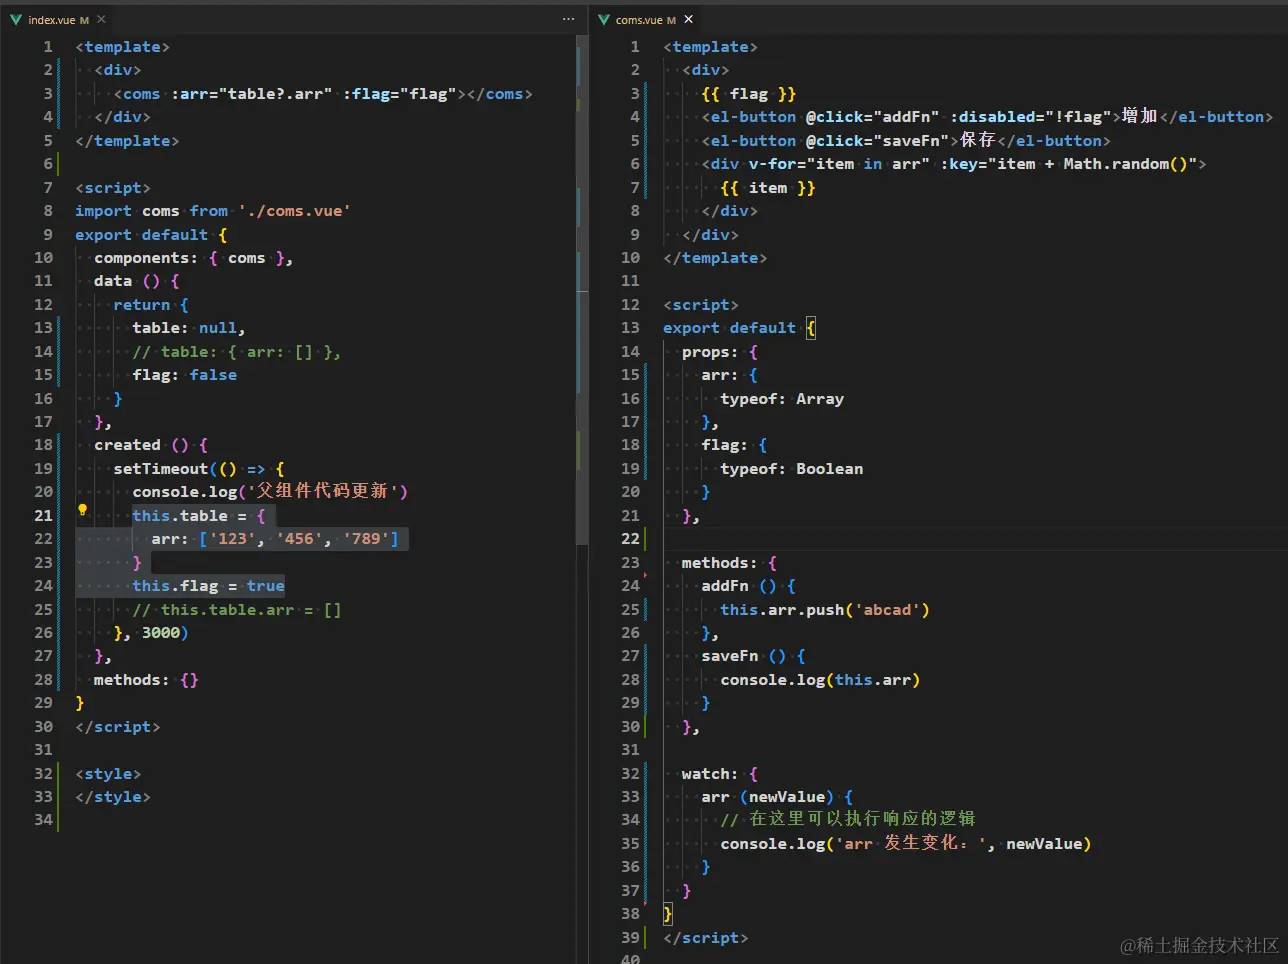
Task: Close the index.vue tab
Action: (x=101, y=19)
